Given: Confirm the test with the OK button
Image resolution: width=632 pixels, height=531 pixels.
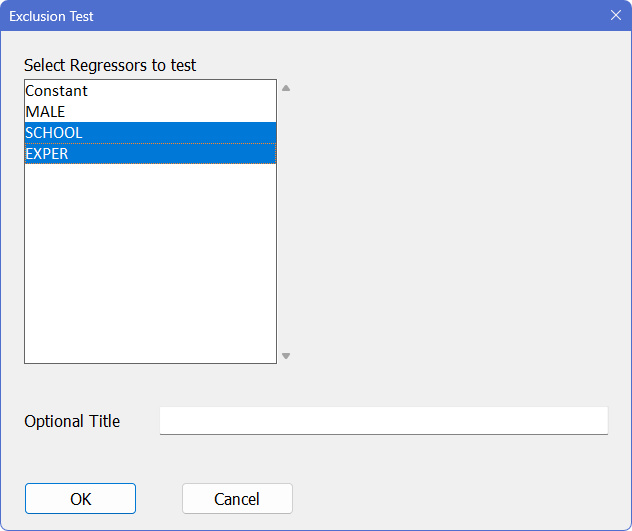Looking at the screenshot, I should coord(80,499).
